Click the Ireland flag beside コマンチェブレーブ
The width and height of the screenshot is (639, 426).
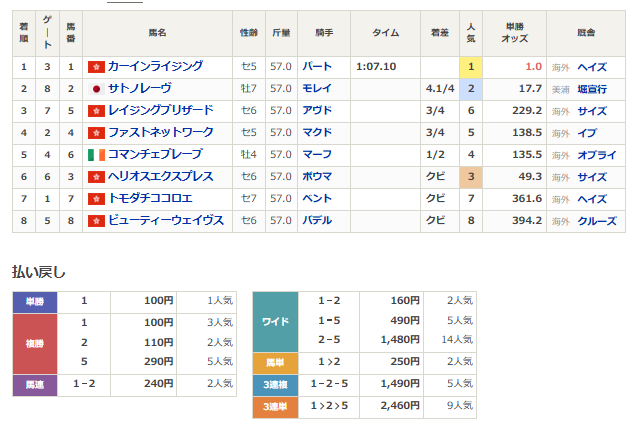point(96,155)
